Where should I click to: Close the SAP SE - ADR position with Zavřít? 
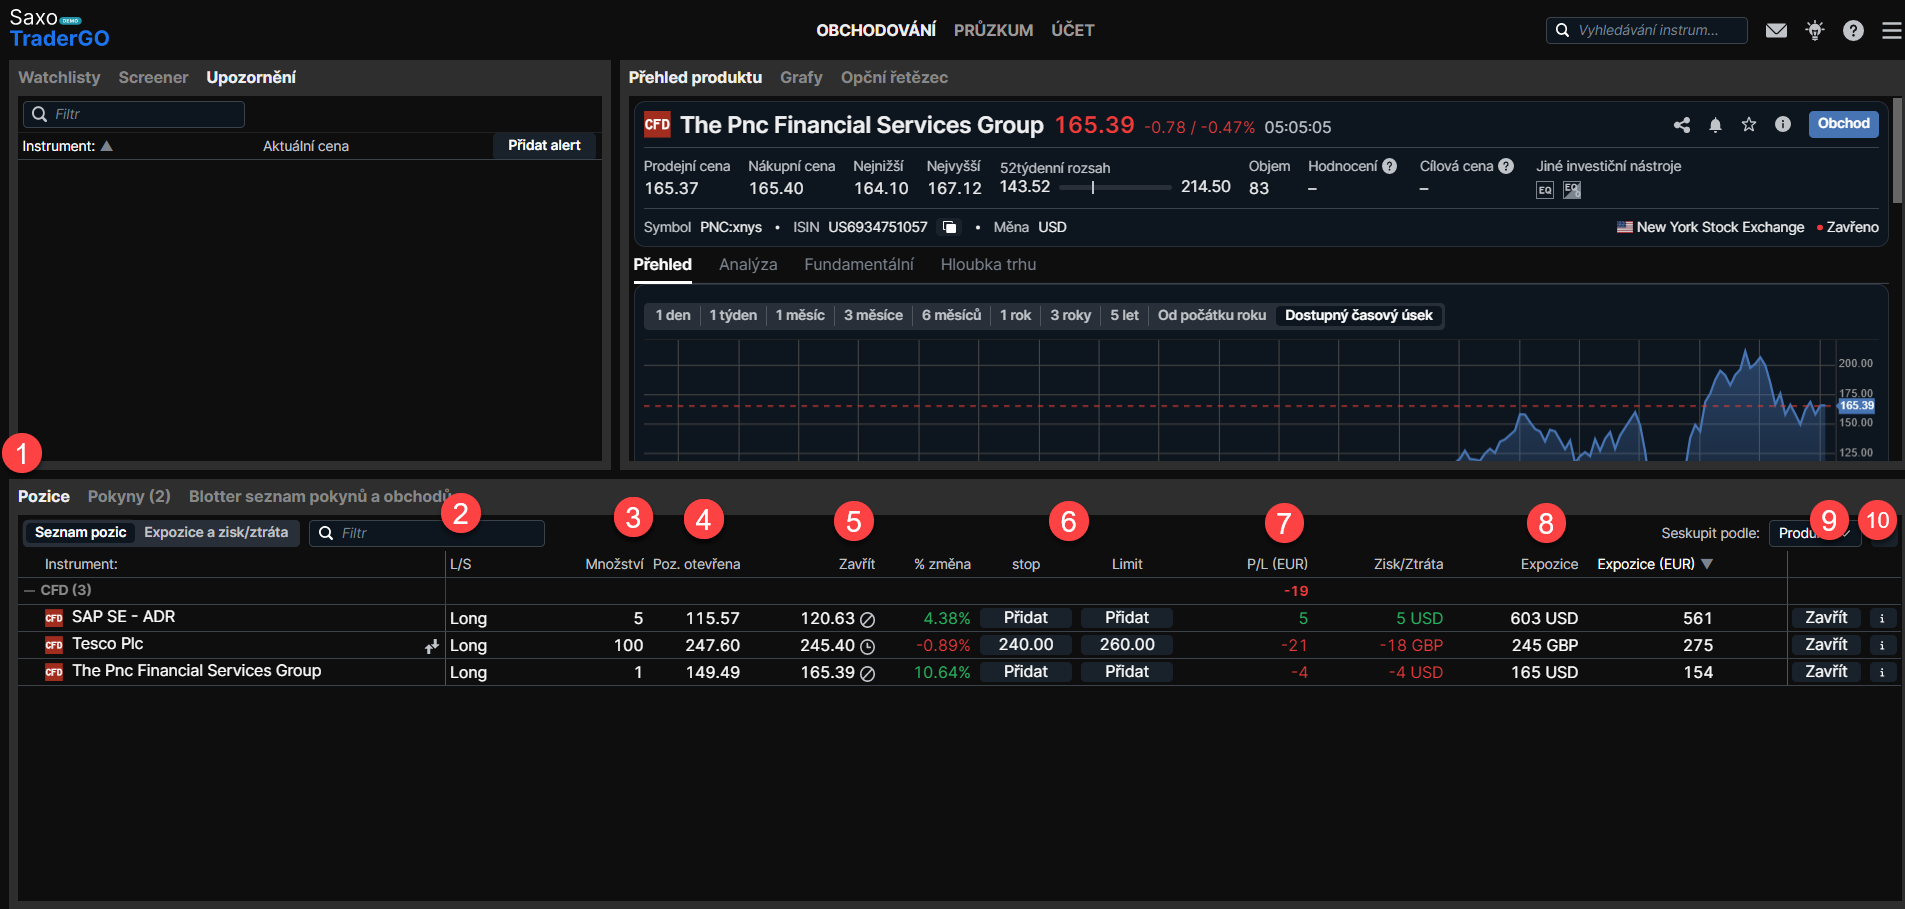point(1826,618)
